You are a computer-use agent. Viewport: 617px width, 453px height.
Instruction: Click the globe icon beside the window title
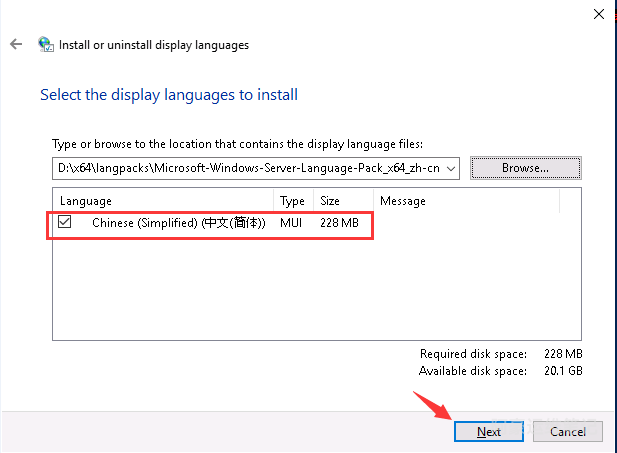tap(46, 45)
